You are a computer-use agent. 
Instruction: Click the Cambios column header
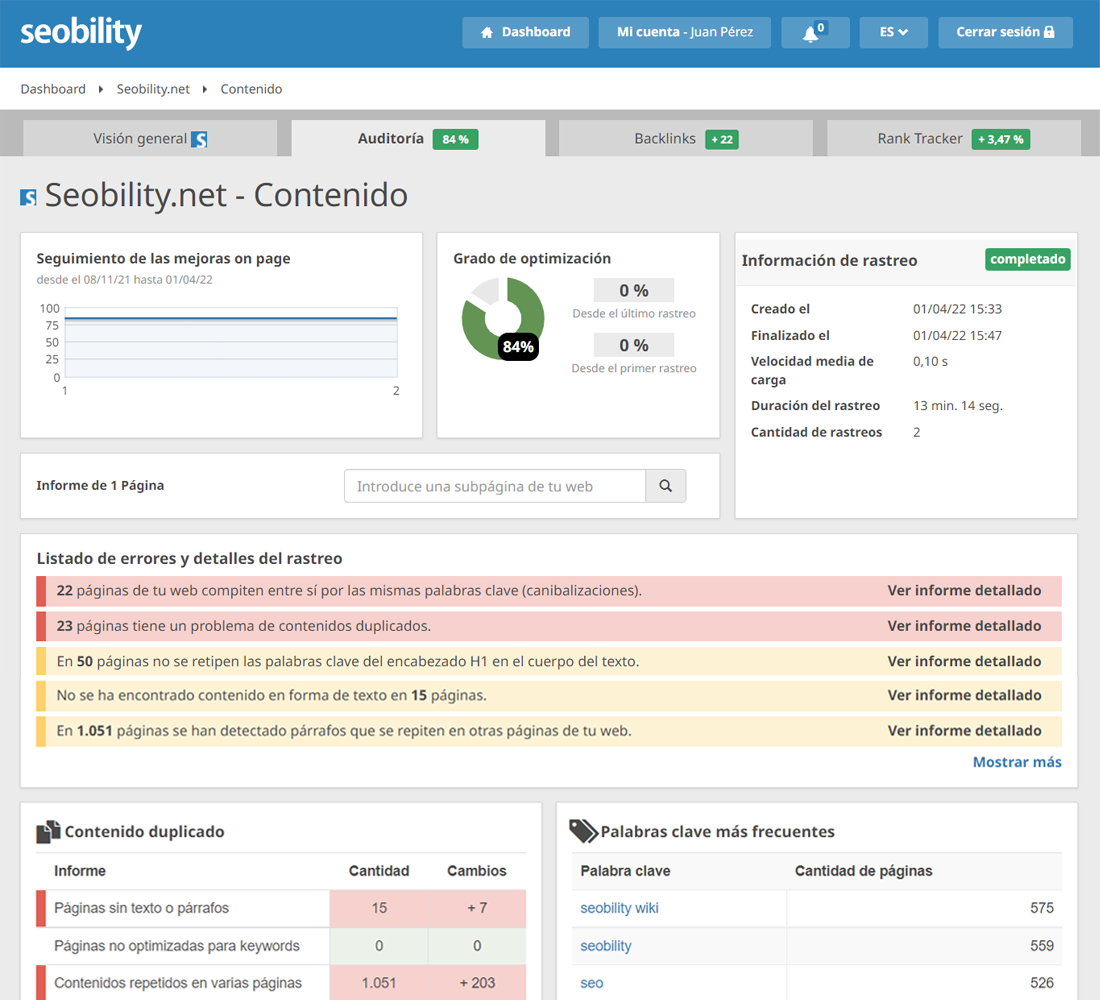[477, 871]
